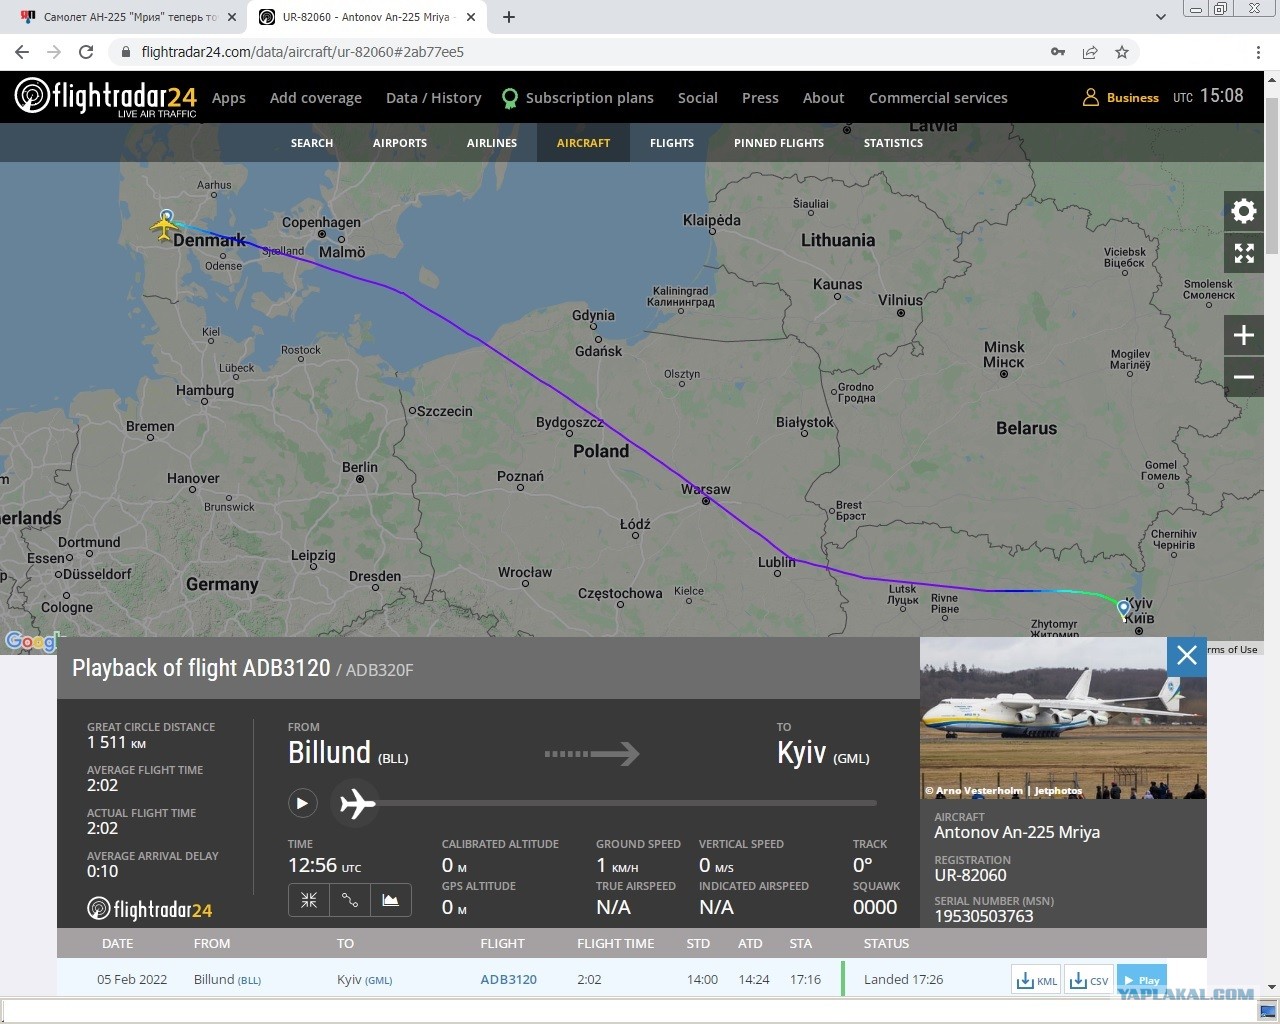Click the registration UR-82060 text
Viewport: 1280px width, 1024px height.
click(971, 875)
